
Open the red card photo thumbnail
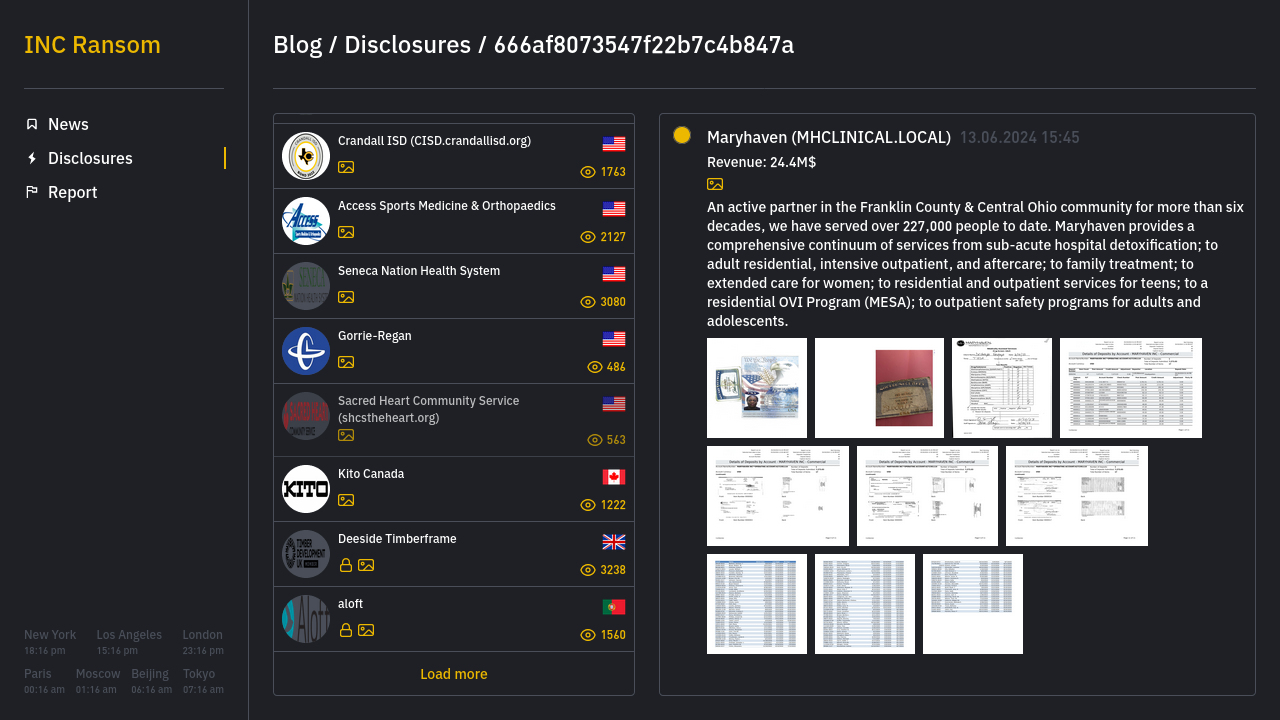tap(879, 388)
